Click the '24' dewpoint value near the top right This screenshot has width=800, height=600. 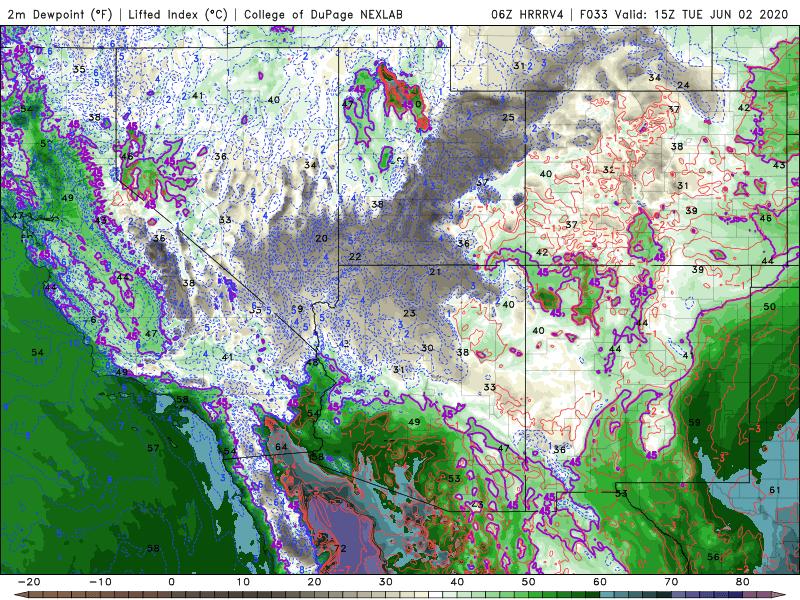(683, 85)
